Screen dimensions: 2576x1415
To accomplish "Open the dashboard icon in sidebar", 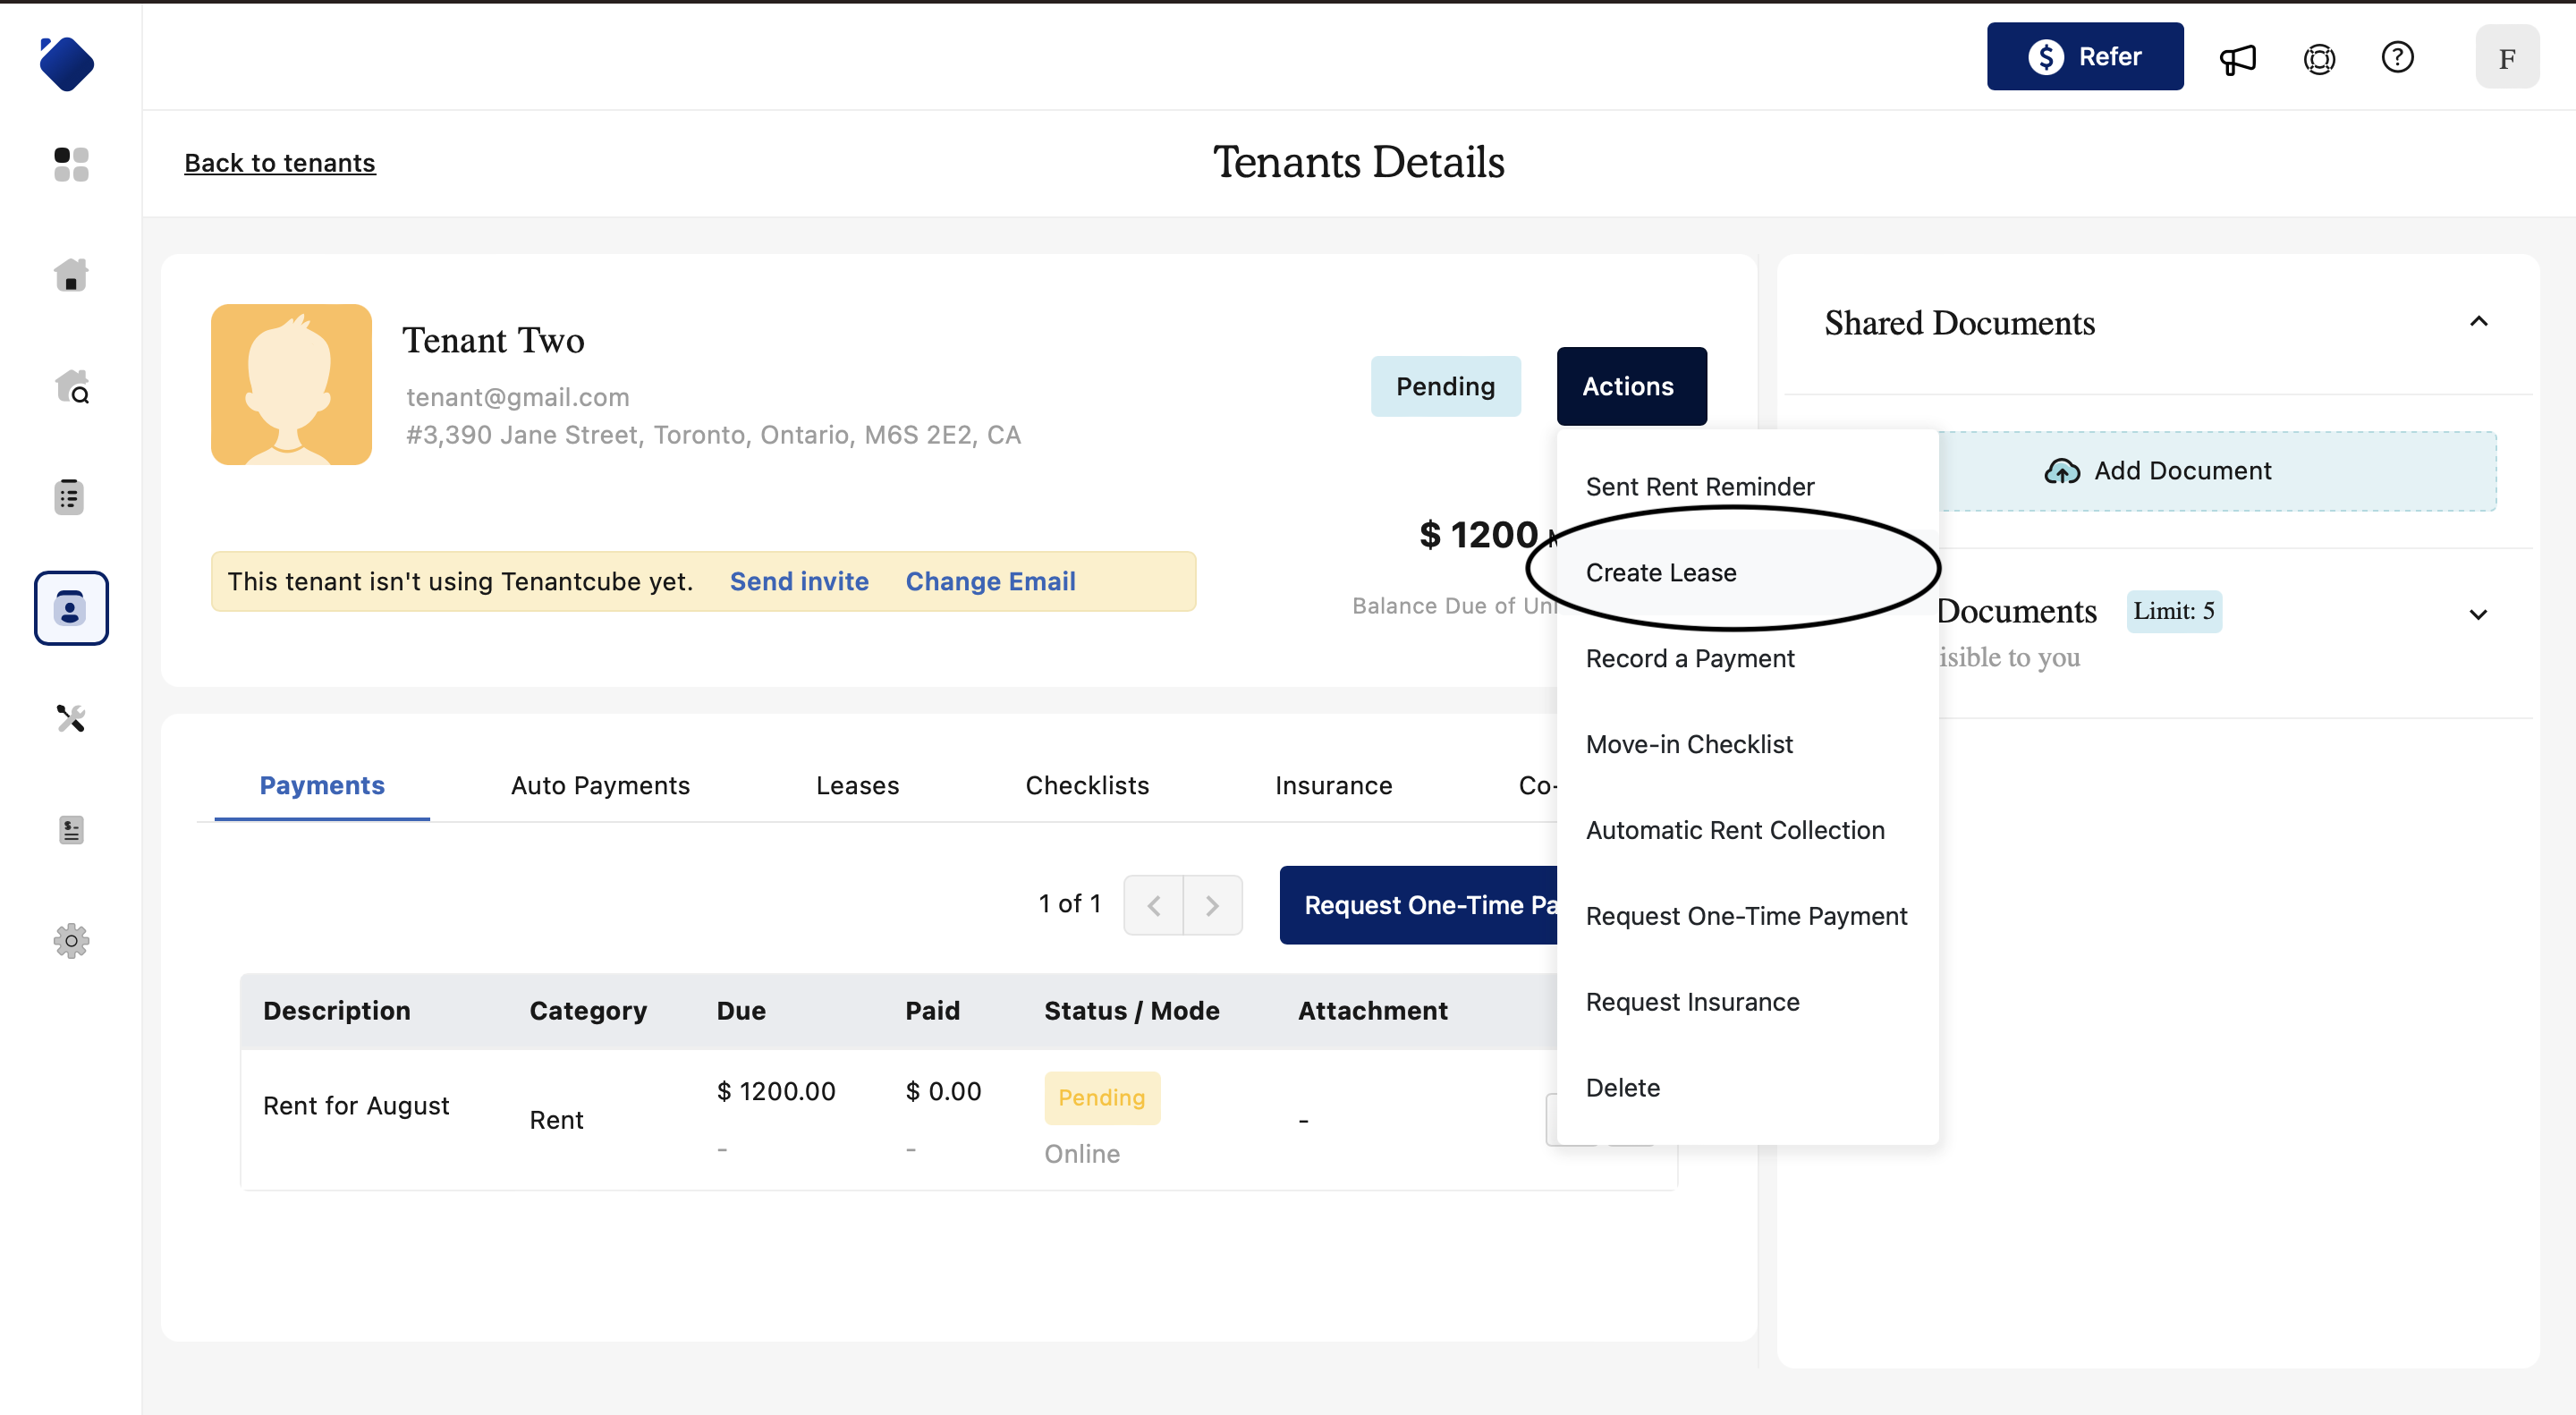I will pyautogui.click(x=71, y=164).
